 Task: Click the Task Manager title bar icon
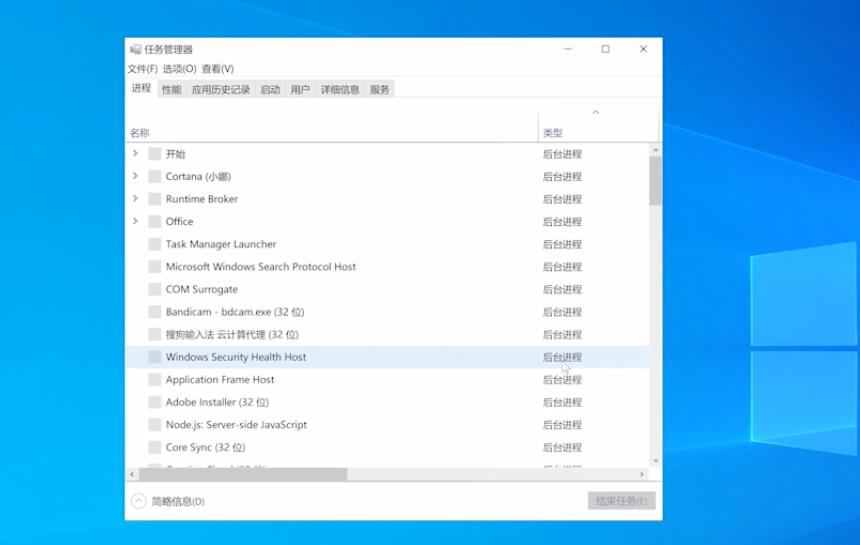point(135,49)
